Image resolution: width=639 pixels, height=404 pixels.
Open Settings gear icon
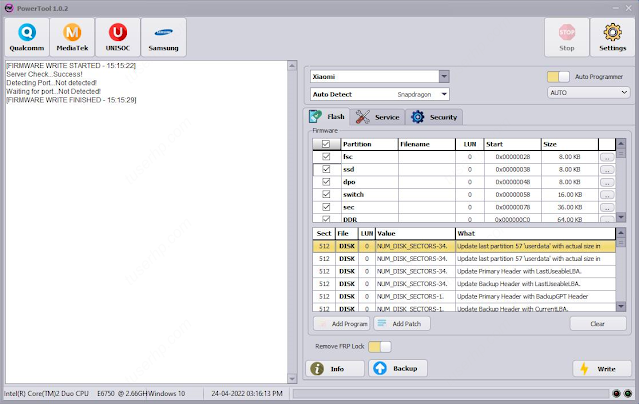point(613,32)
